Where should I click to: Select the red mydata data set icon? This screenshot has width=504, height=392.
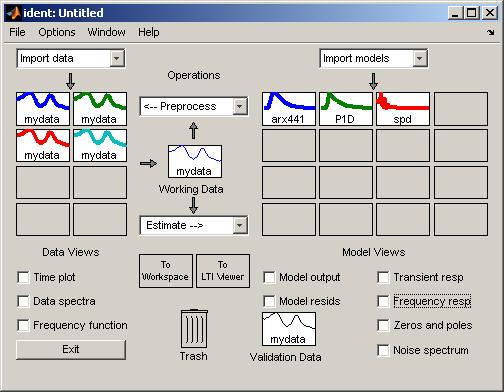pyautogui.click(x=43, y=146)
